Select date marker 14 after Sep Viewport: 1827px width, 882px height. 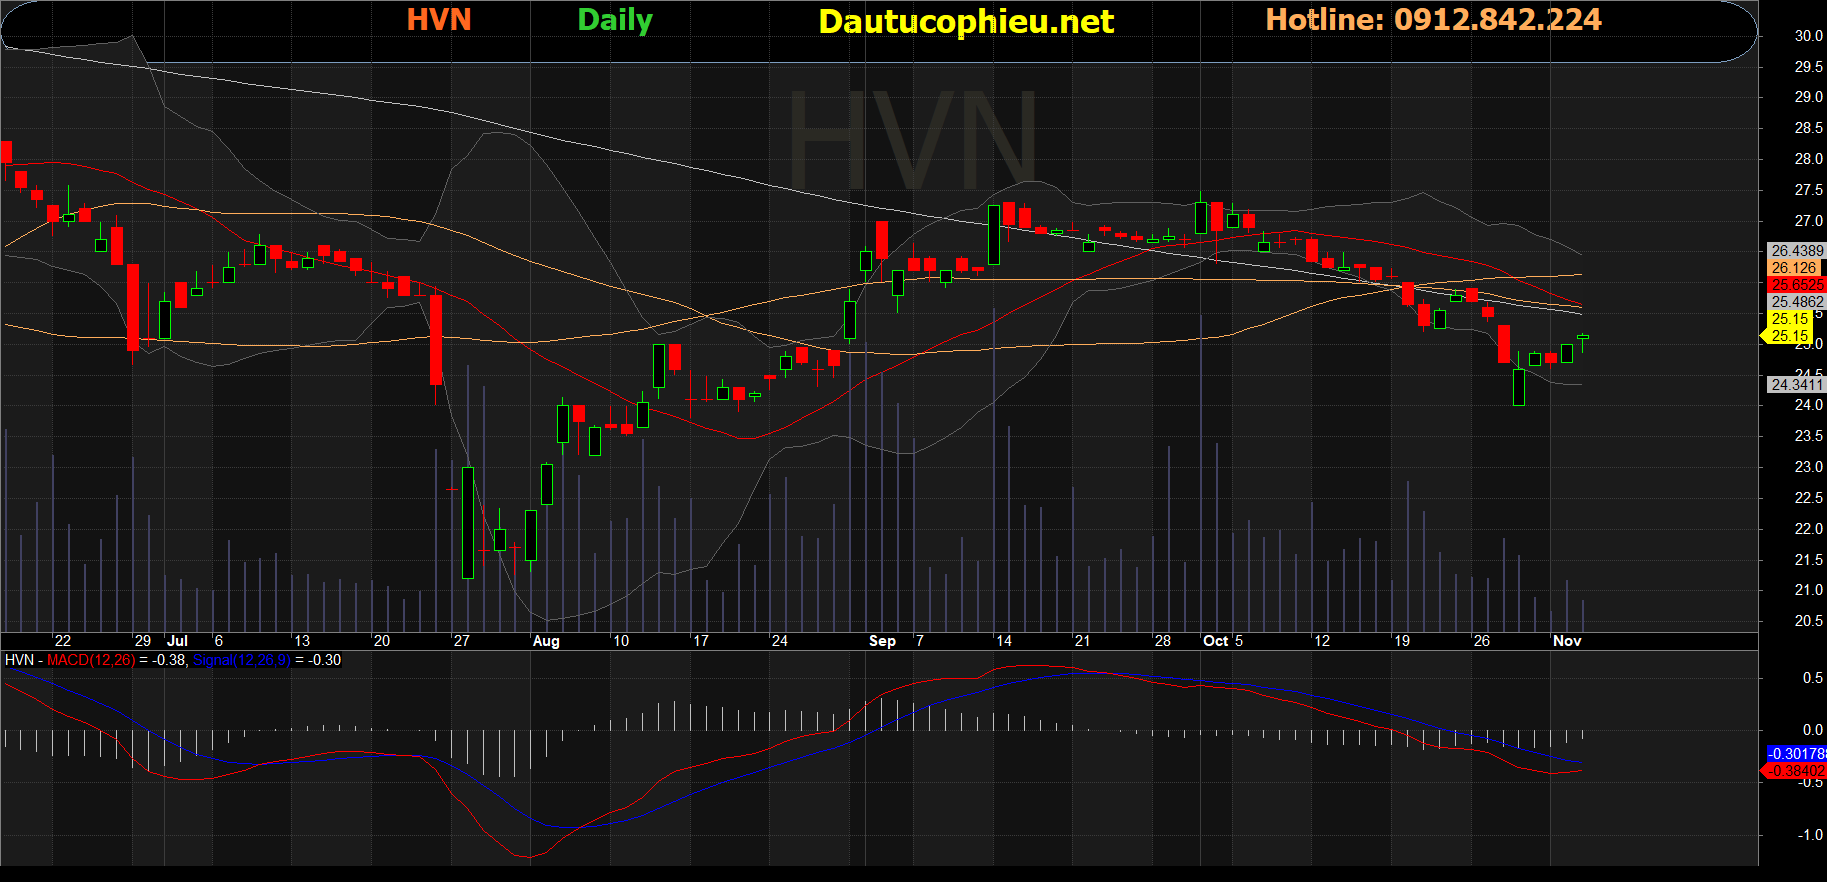click(x=1003, y=641)
